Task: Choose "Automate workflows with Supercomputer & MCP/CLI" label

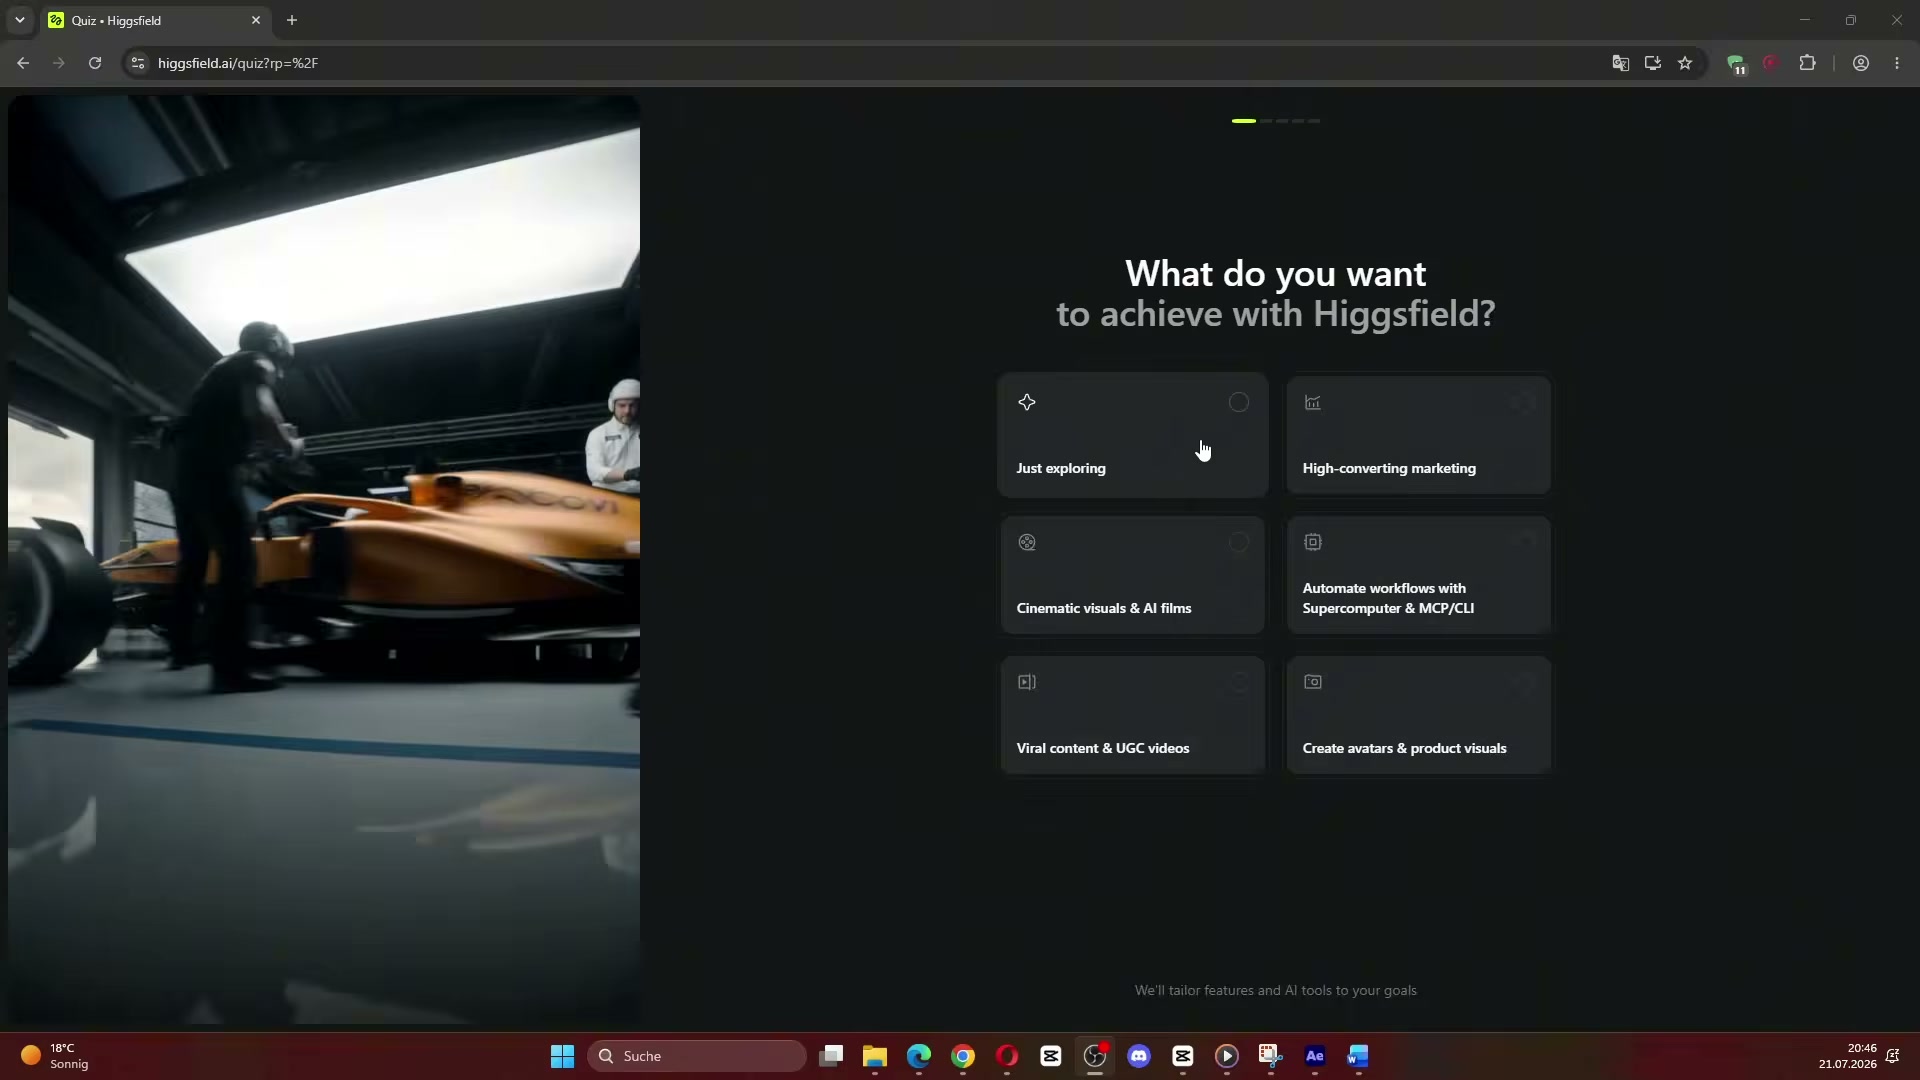Action: [1388, 598]
